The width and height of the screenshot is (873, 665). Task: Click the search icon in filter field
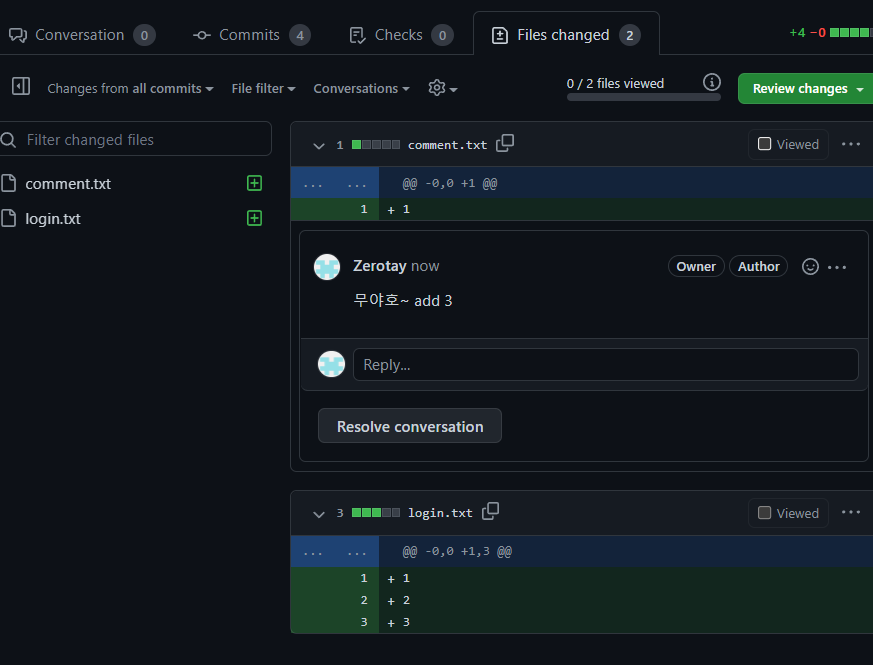click(8, 139)
